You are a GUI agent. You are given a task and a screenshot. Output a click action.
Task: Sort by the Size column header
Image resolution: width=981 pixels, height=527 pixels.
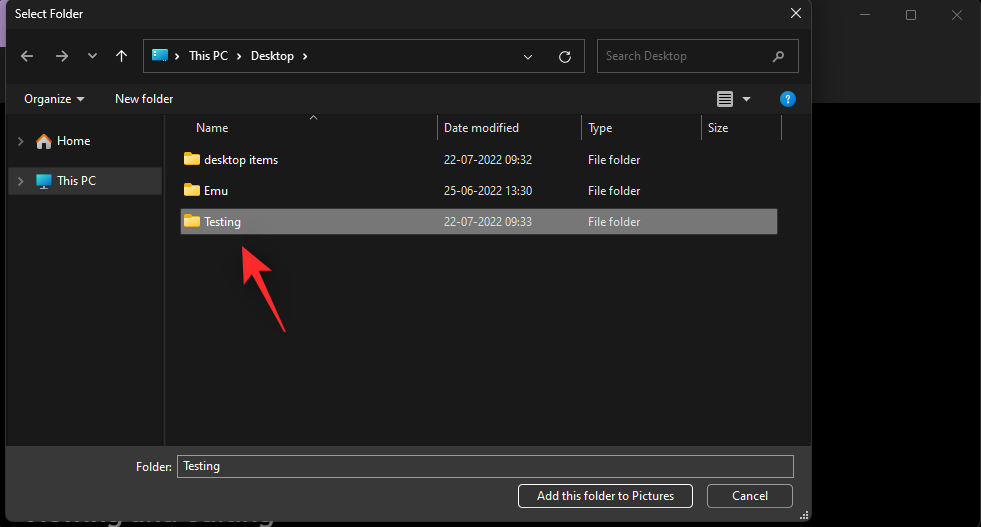(718, 128)
